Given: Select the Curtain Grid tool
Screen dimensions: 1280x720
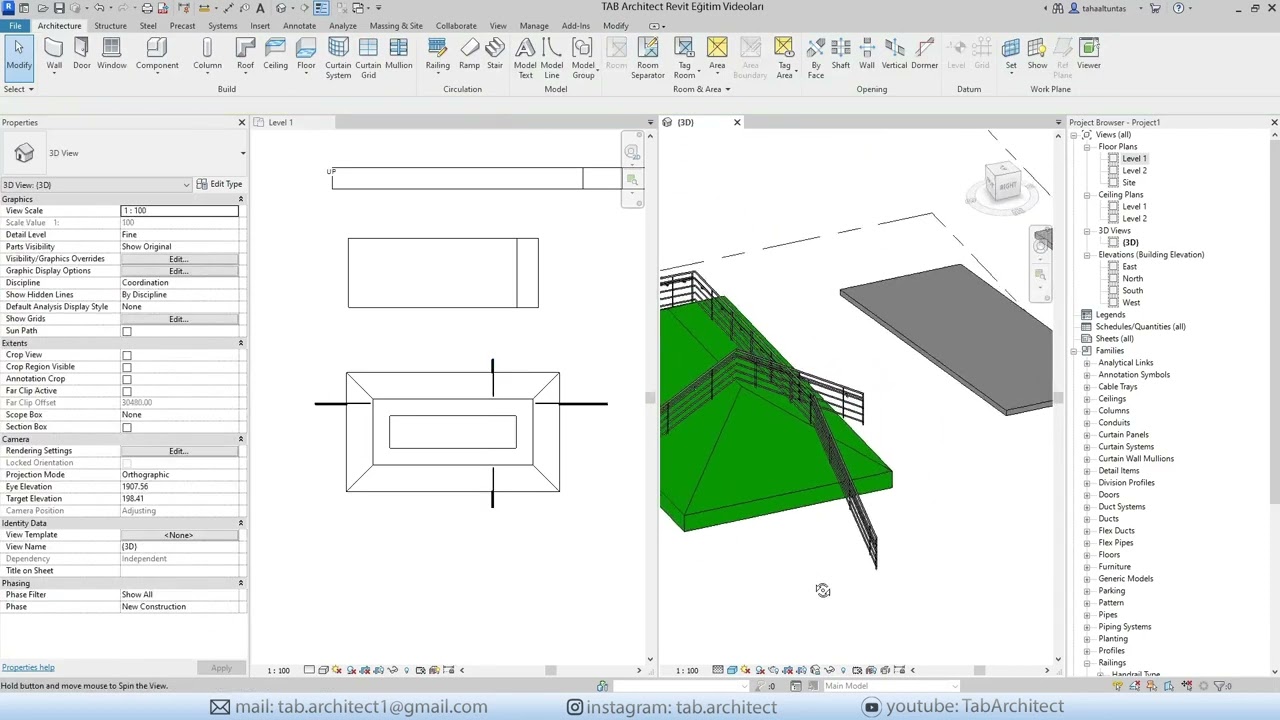Looking at the screenshot, I should [x=368, y=58].
